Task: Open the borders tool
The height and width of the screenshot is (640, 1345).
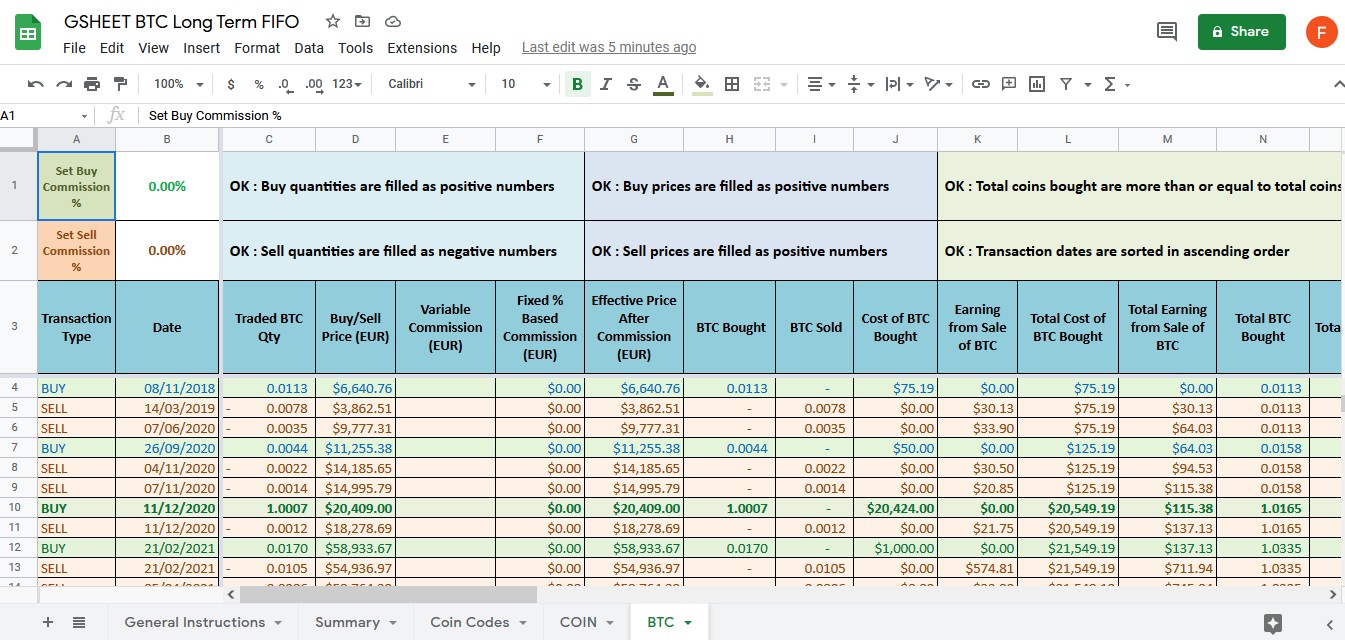Action: pos(732,84)
